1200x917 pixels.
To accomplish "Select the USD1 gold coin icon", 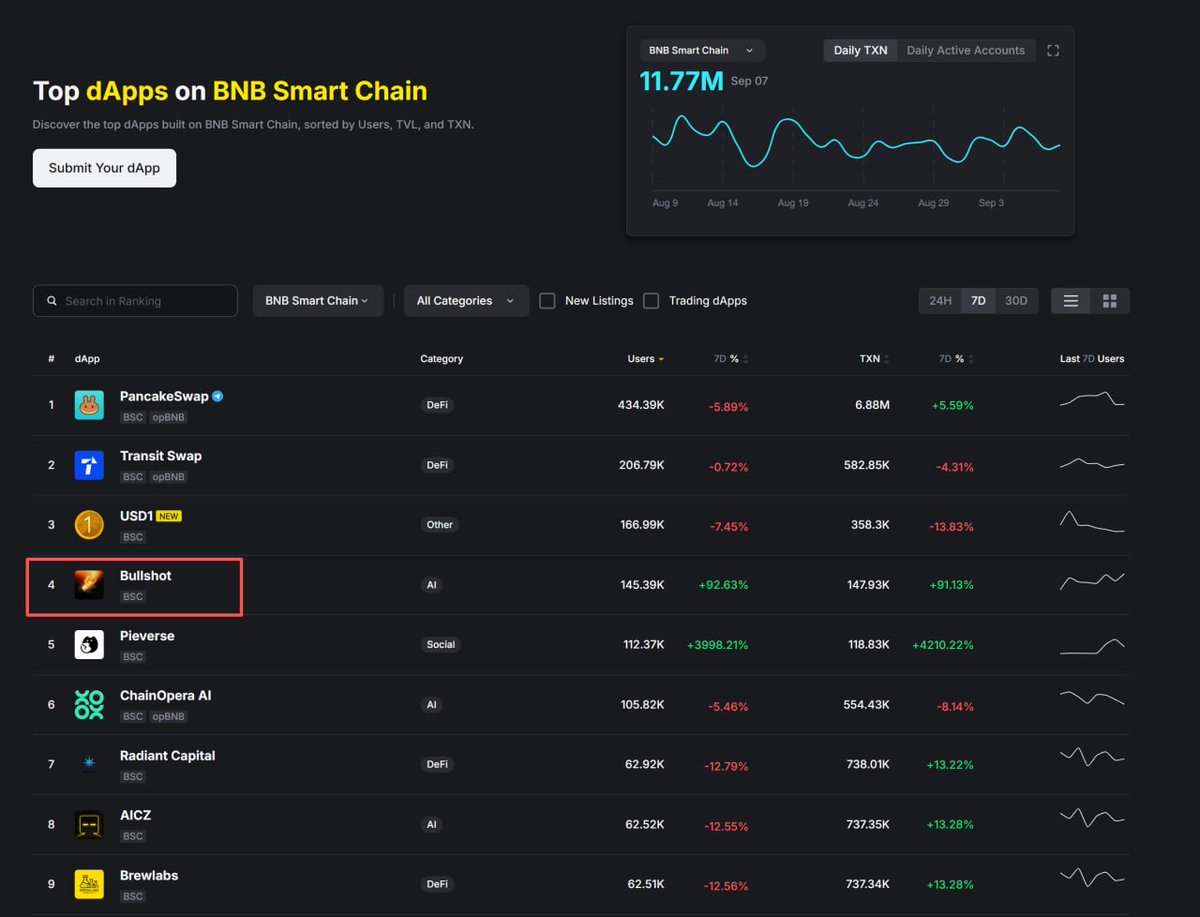I will 89,525.
